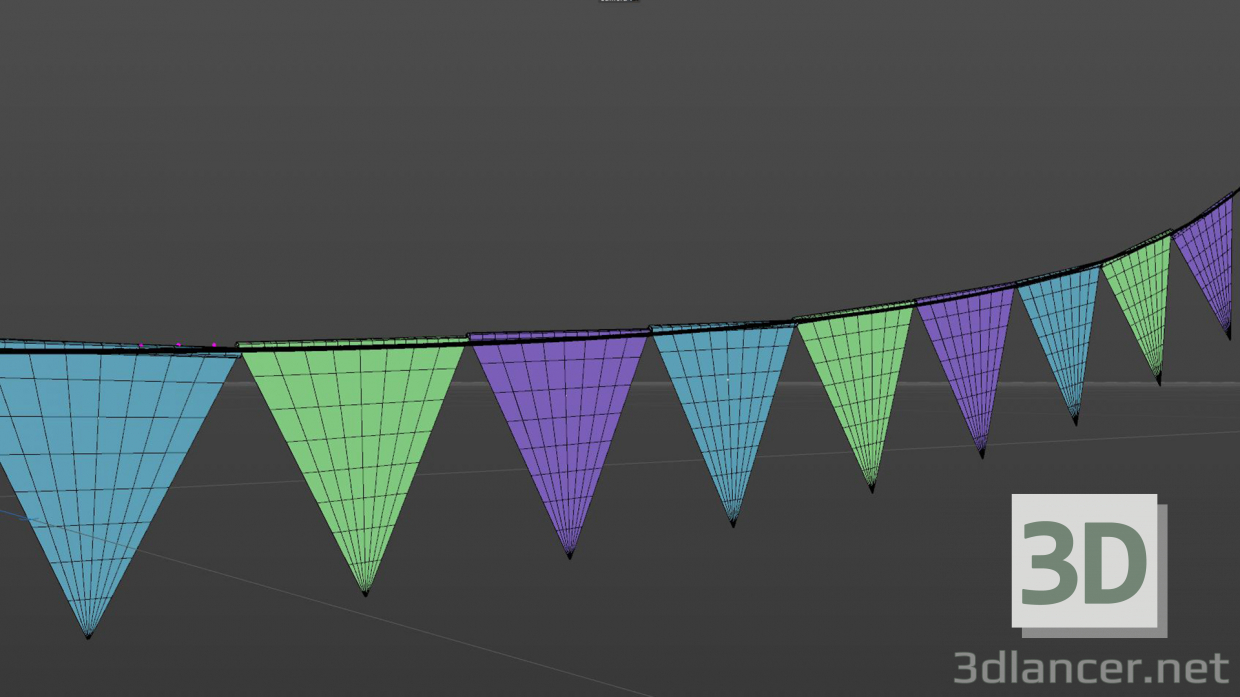The width and height of the screenshot is (1240, 697).
Task: Select the rightmost purple flag at screen edge
Action: click(x=1210, y=250)
